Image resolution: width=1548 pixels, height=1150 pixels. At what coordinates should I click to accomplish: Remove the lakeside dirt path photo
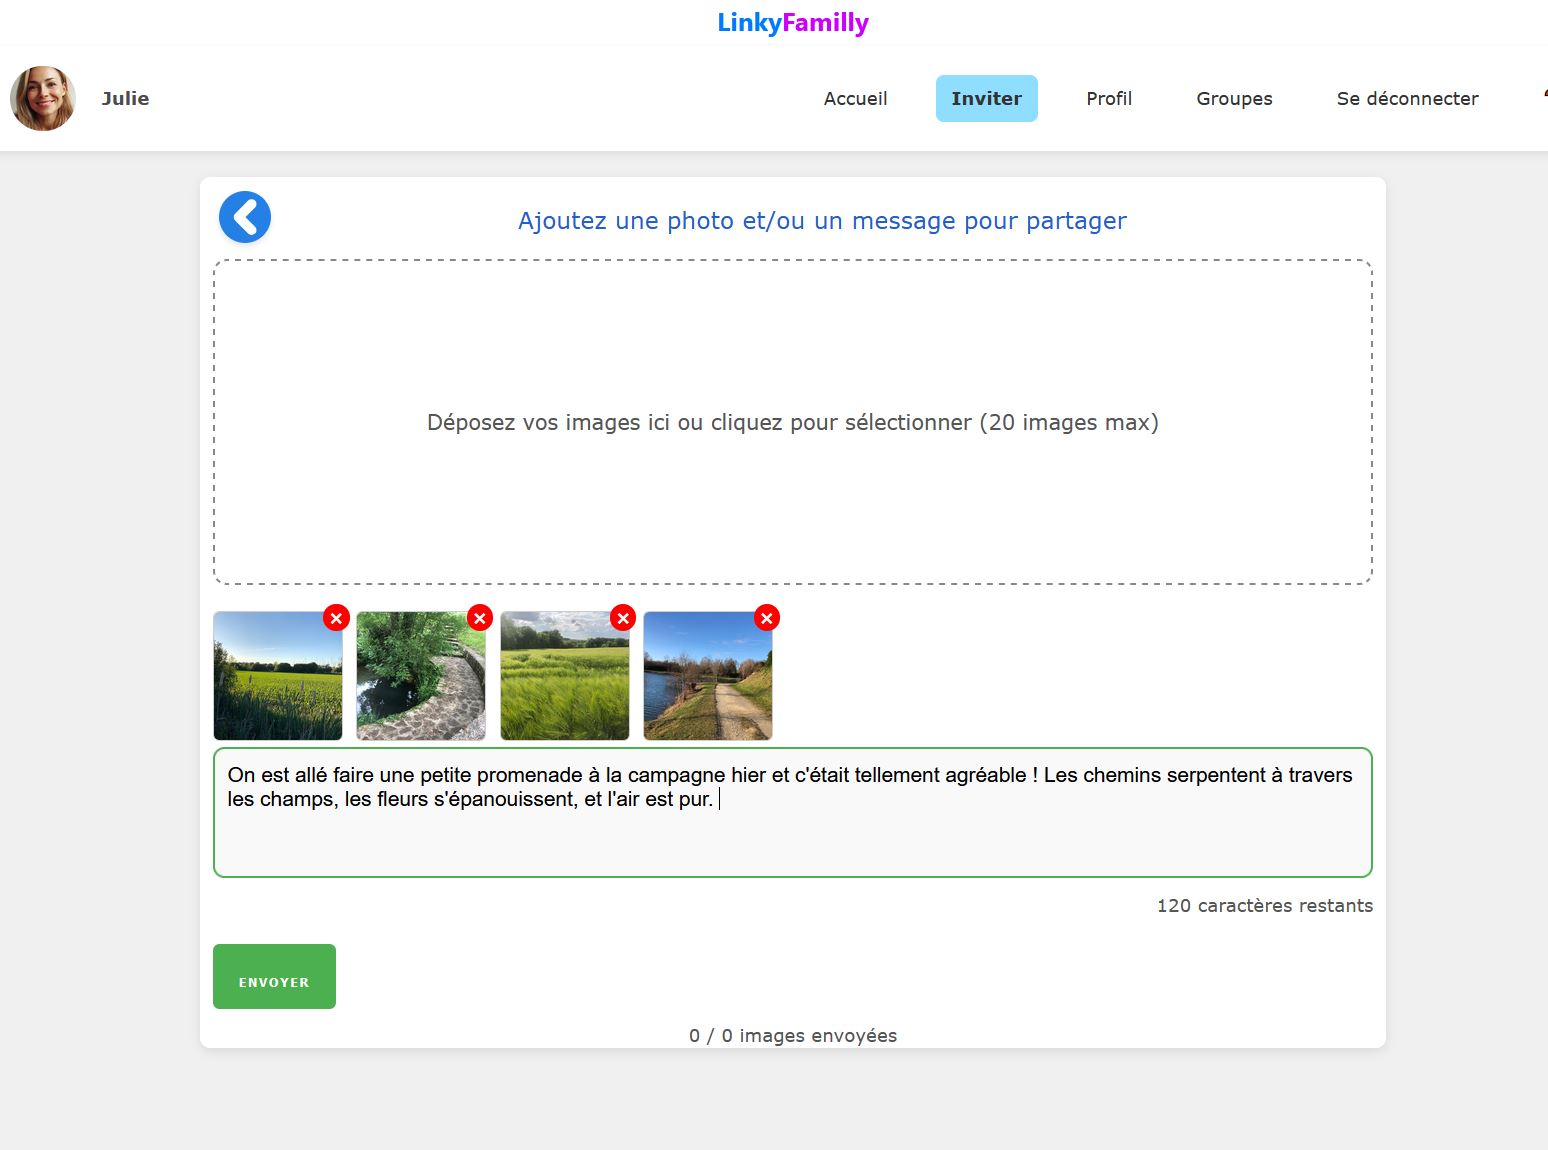[767, 618]
